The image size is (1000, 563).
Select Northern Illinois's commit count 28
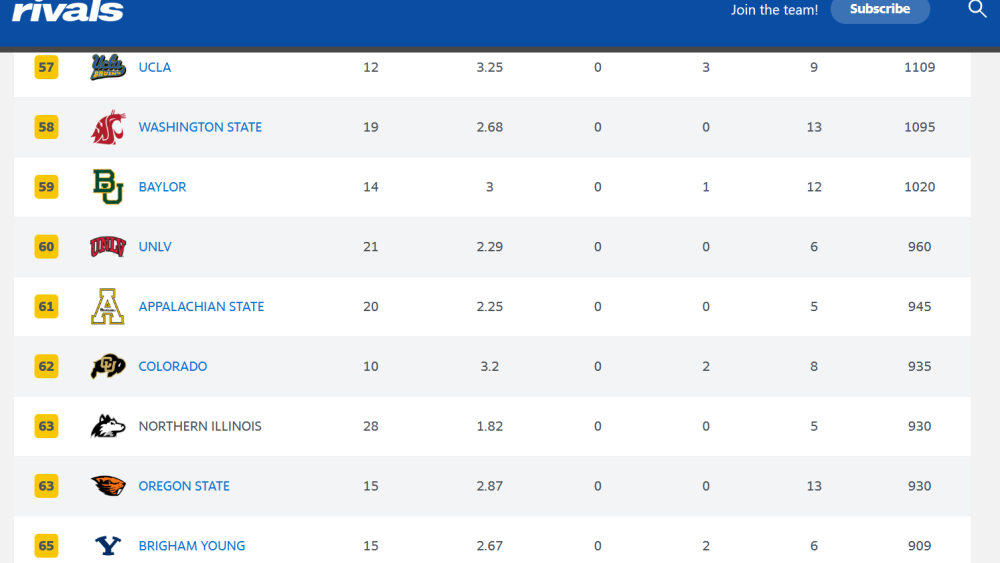click(371, 427)
